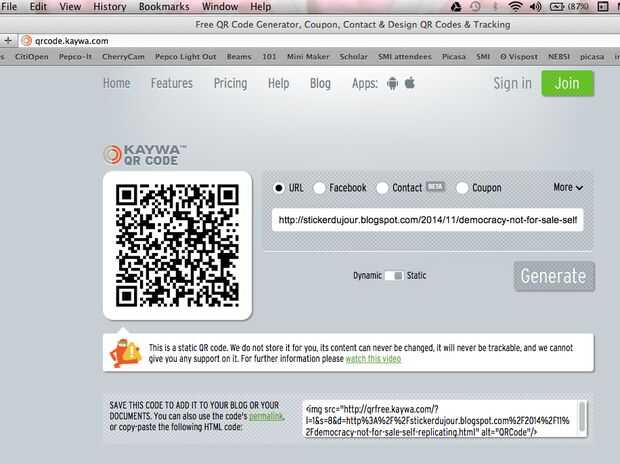Click the embed code box scrollbar

pyautogui.click(x=582, y=417)
